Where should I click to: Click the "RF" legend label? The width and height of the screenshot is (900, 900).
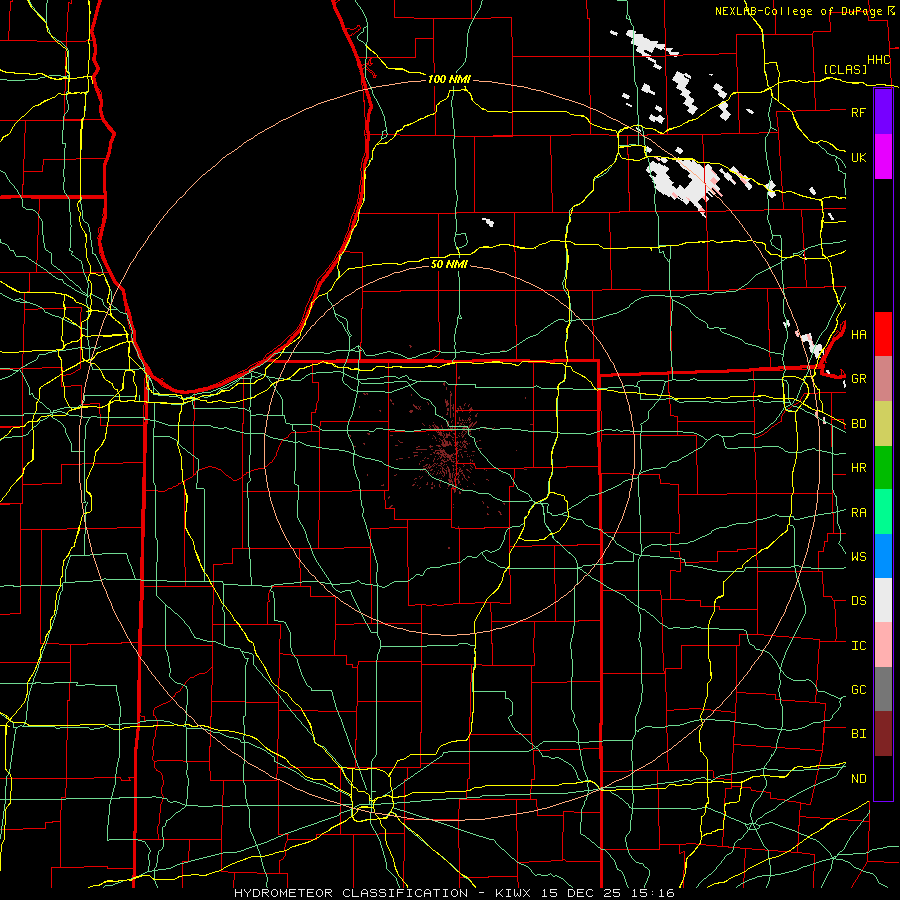858,112
